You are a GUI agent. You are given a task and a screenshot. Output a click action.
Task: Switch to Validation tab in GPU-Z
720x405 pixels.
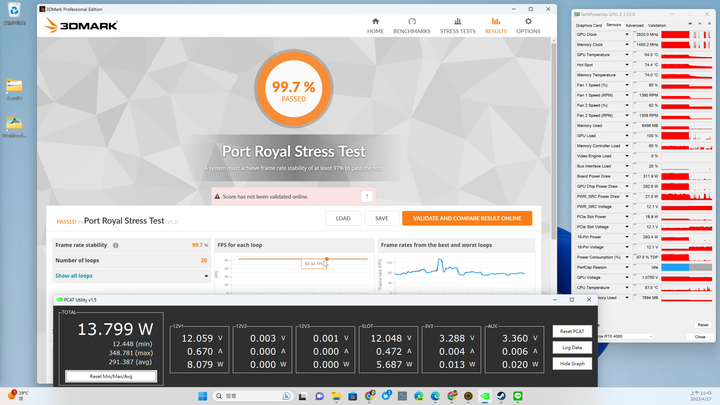click(657, 25)
